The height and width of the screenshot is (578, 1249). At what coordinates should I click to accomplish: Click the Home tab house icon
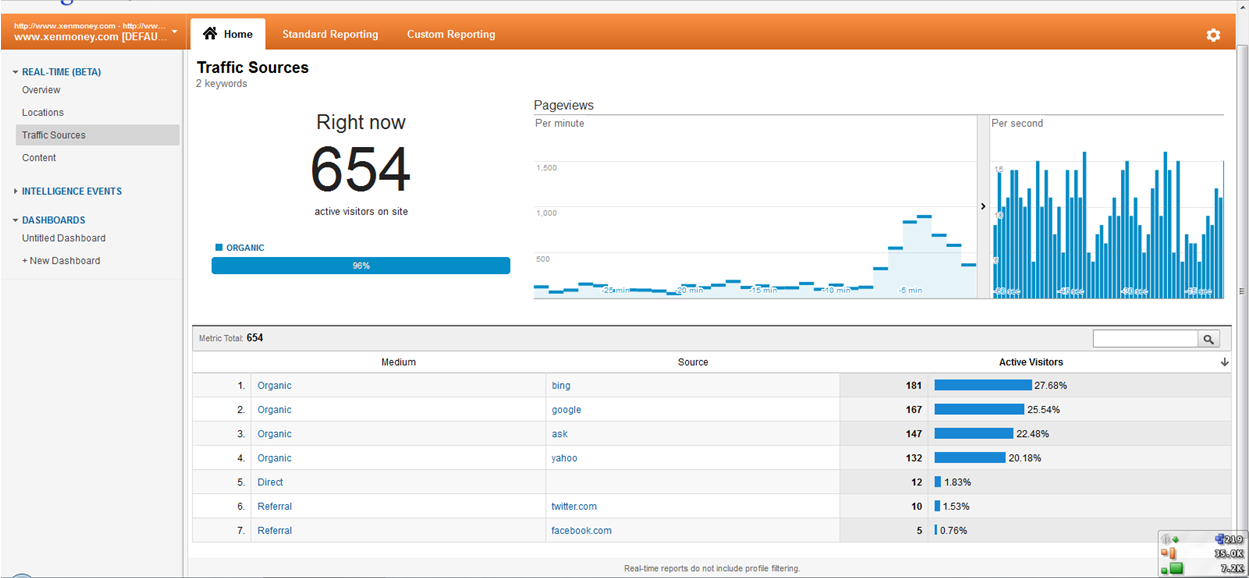click(x=210, y=34)
